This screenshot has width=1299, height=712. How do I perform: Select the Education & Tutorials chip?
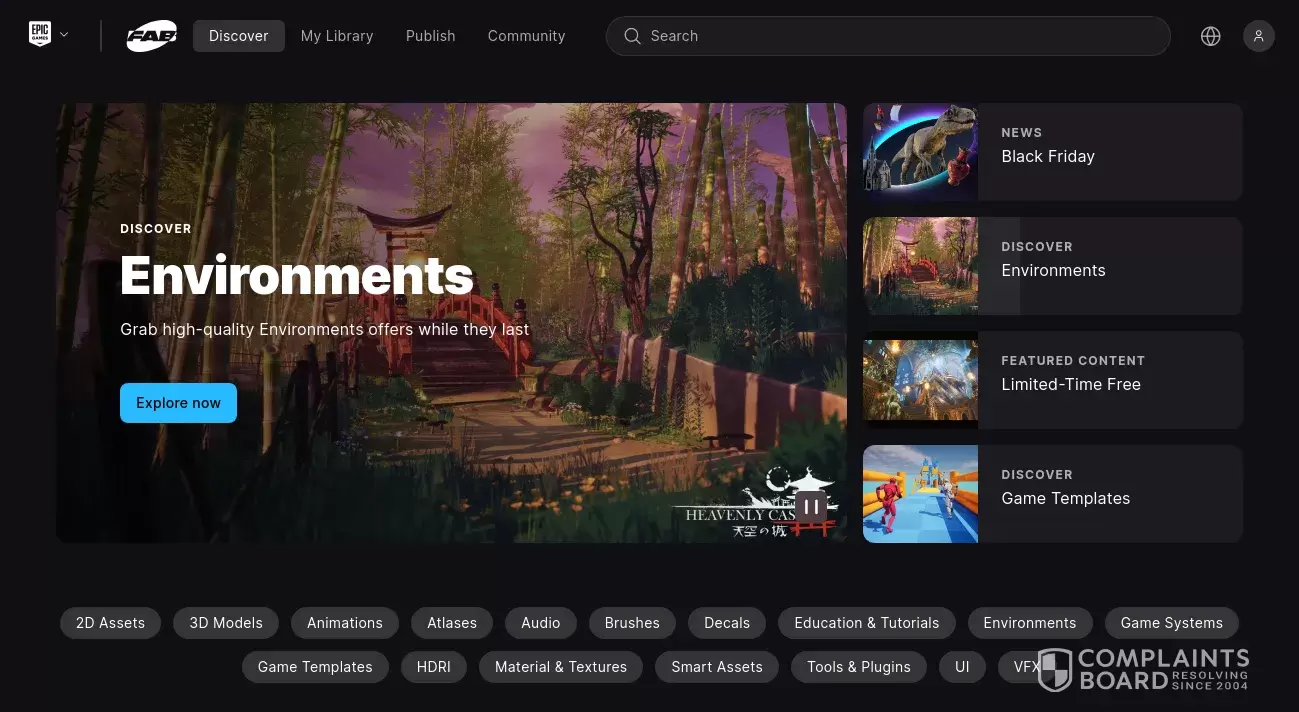tap(867, 623)
